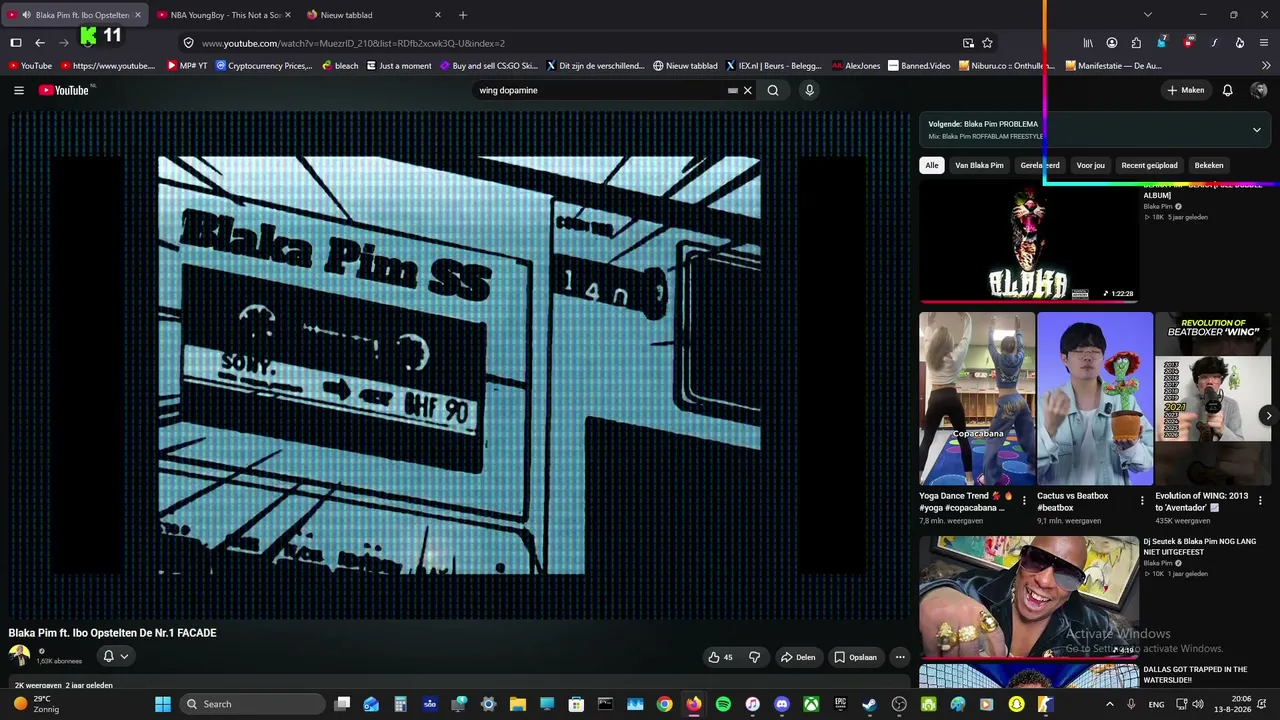Image resolution: width=1280 pixels, height=720 pixels.
Task: Open more options for Yoga Dance Trend short
Action: 1023,500
